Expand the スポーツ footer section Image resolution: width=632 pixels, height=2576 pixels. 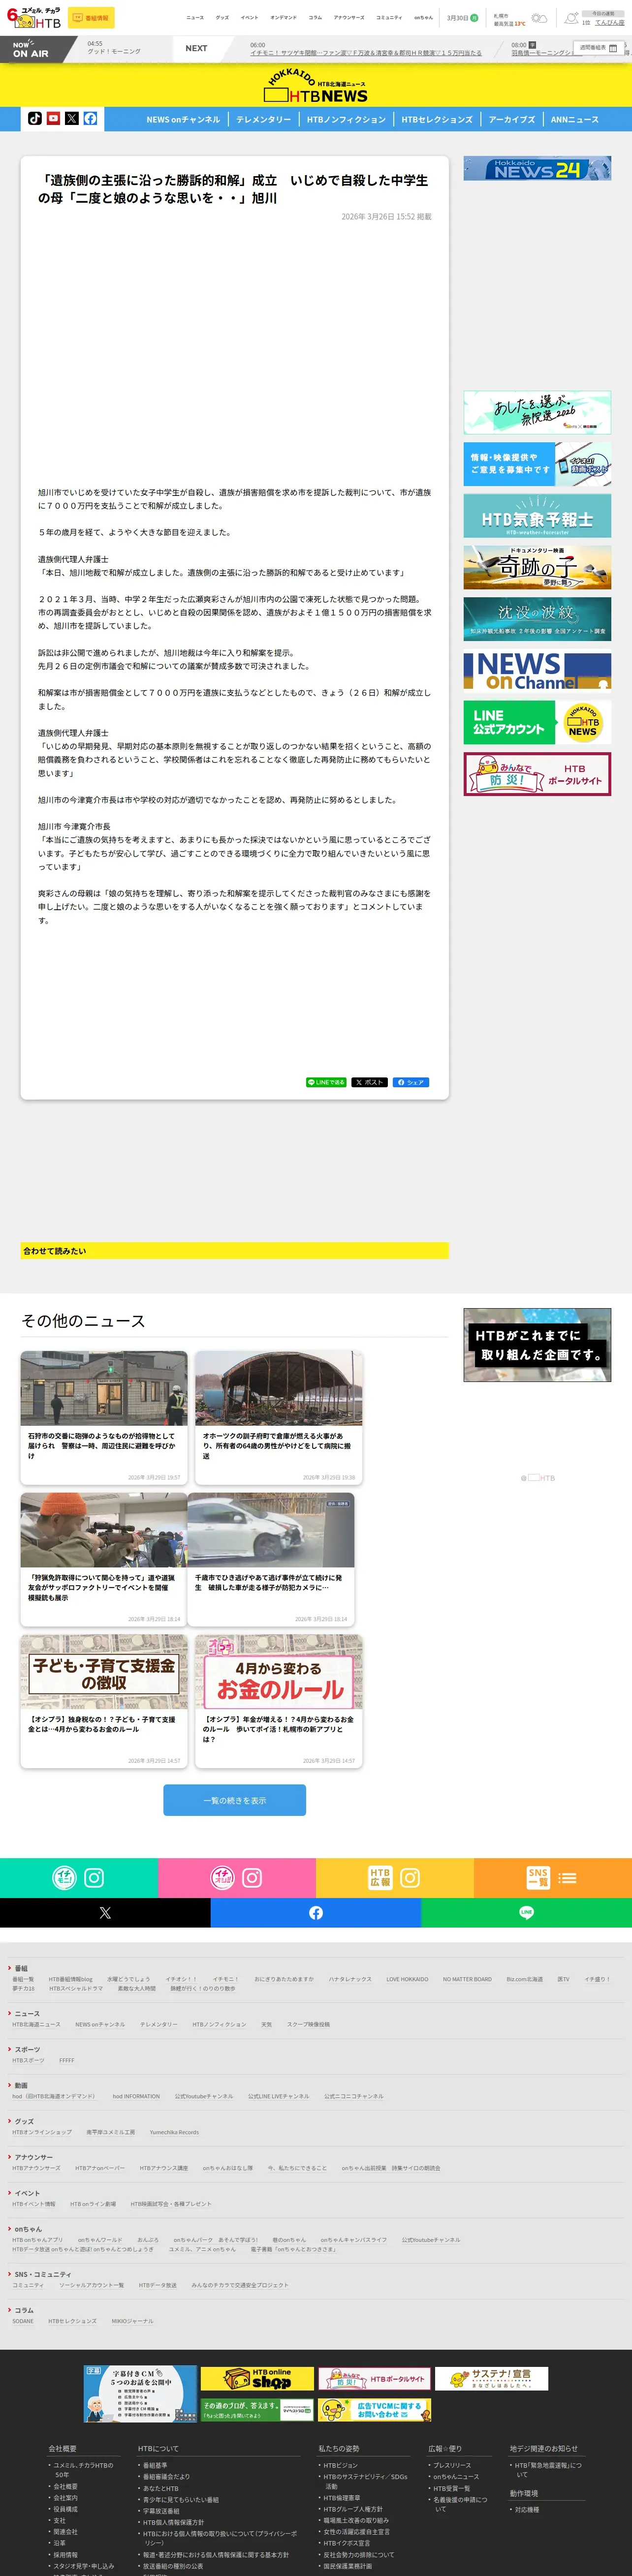pos(26,2049)
